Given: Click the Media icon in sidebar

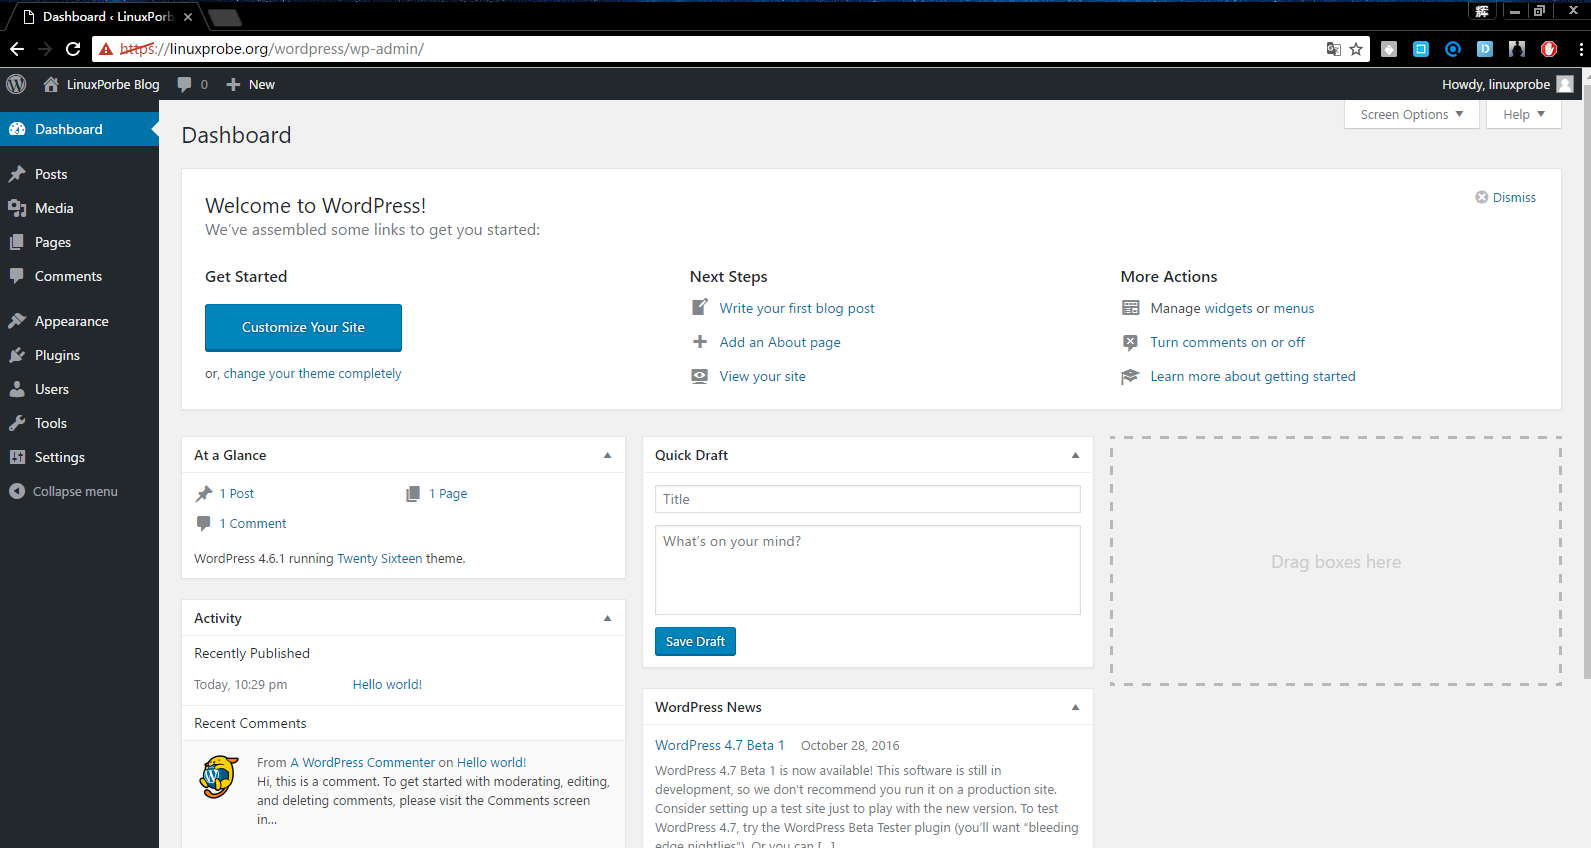Looking at the screenshot, I should point(17,208).
